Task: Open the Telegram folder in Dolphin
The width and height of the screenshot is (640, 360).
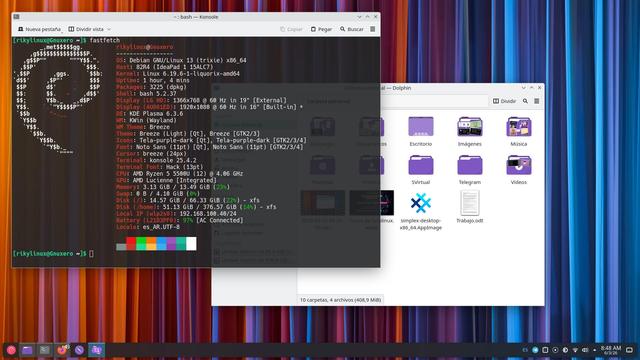Action: point(470,169)
